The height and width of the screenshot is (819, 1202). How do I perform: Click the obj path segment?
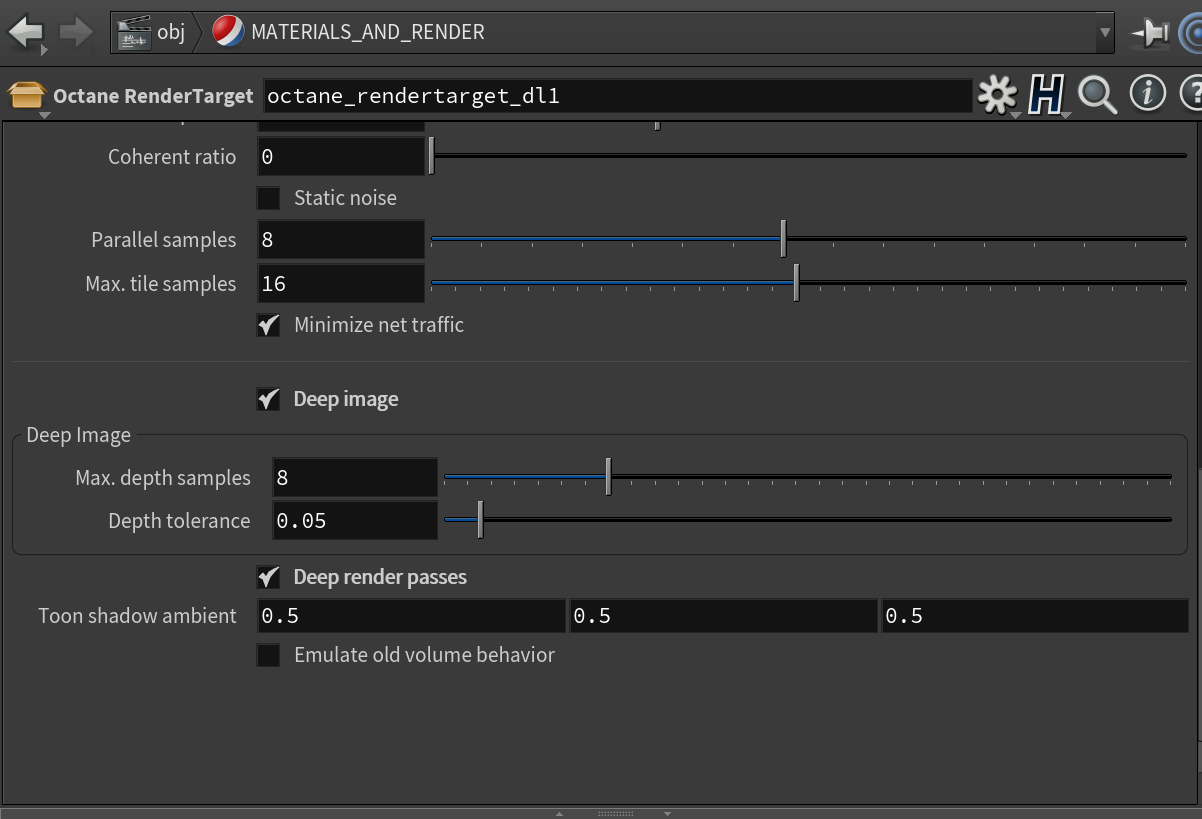point(171,32)
